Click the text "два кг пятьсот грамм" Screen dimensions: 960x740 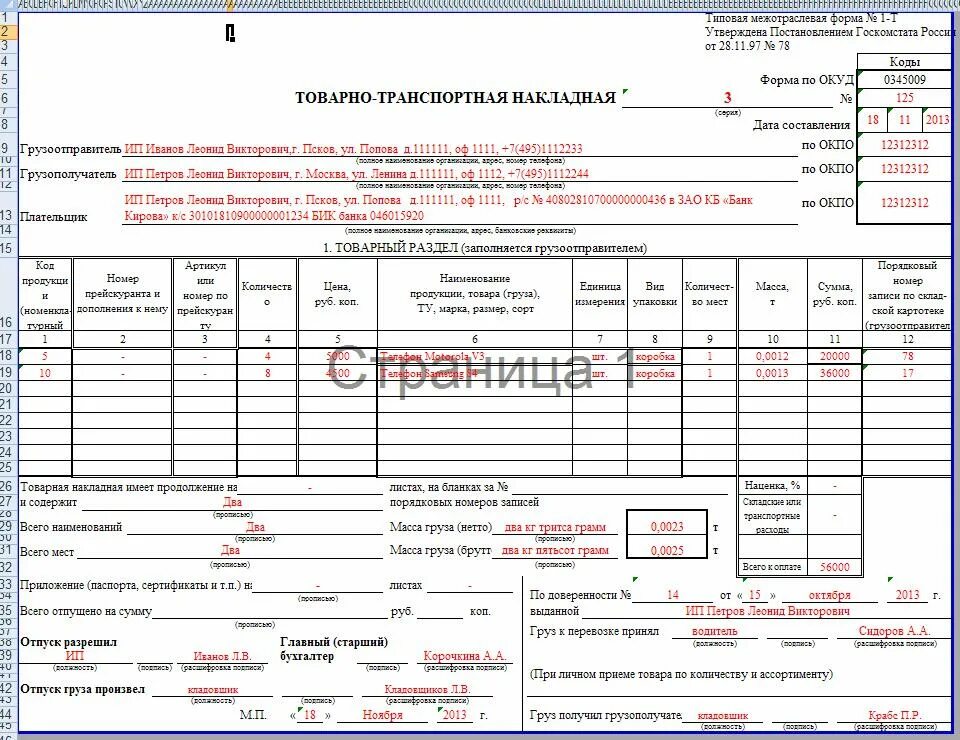click(x=555, y=550)
